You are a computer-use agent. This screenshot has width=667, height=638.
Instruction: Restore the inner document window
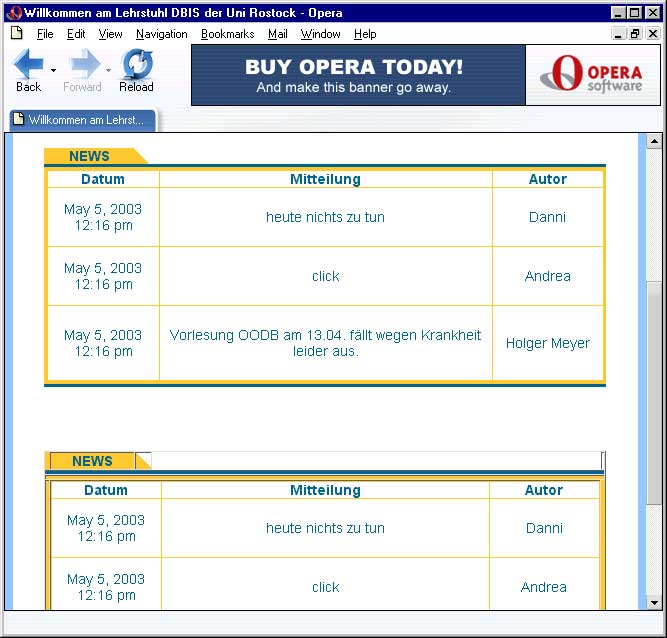[634, 34]
